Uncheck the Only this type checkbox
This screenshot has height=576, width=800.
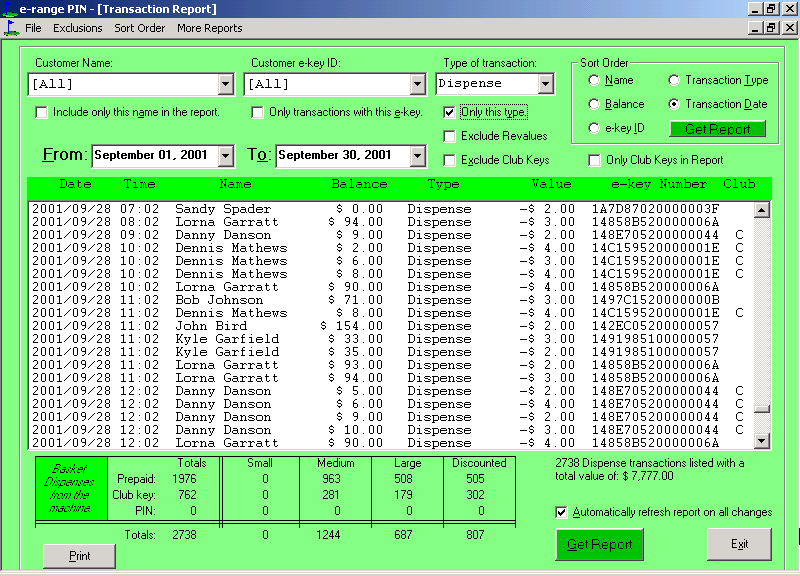[x=450, y=112]
